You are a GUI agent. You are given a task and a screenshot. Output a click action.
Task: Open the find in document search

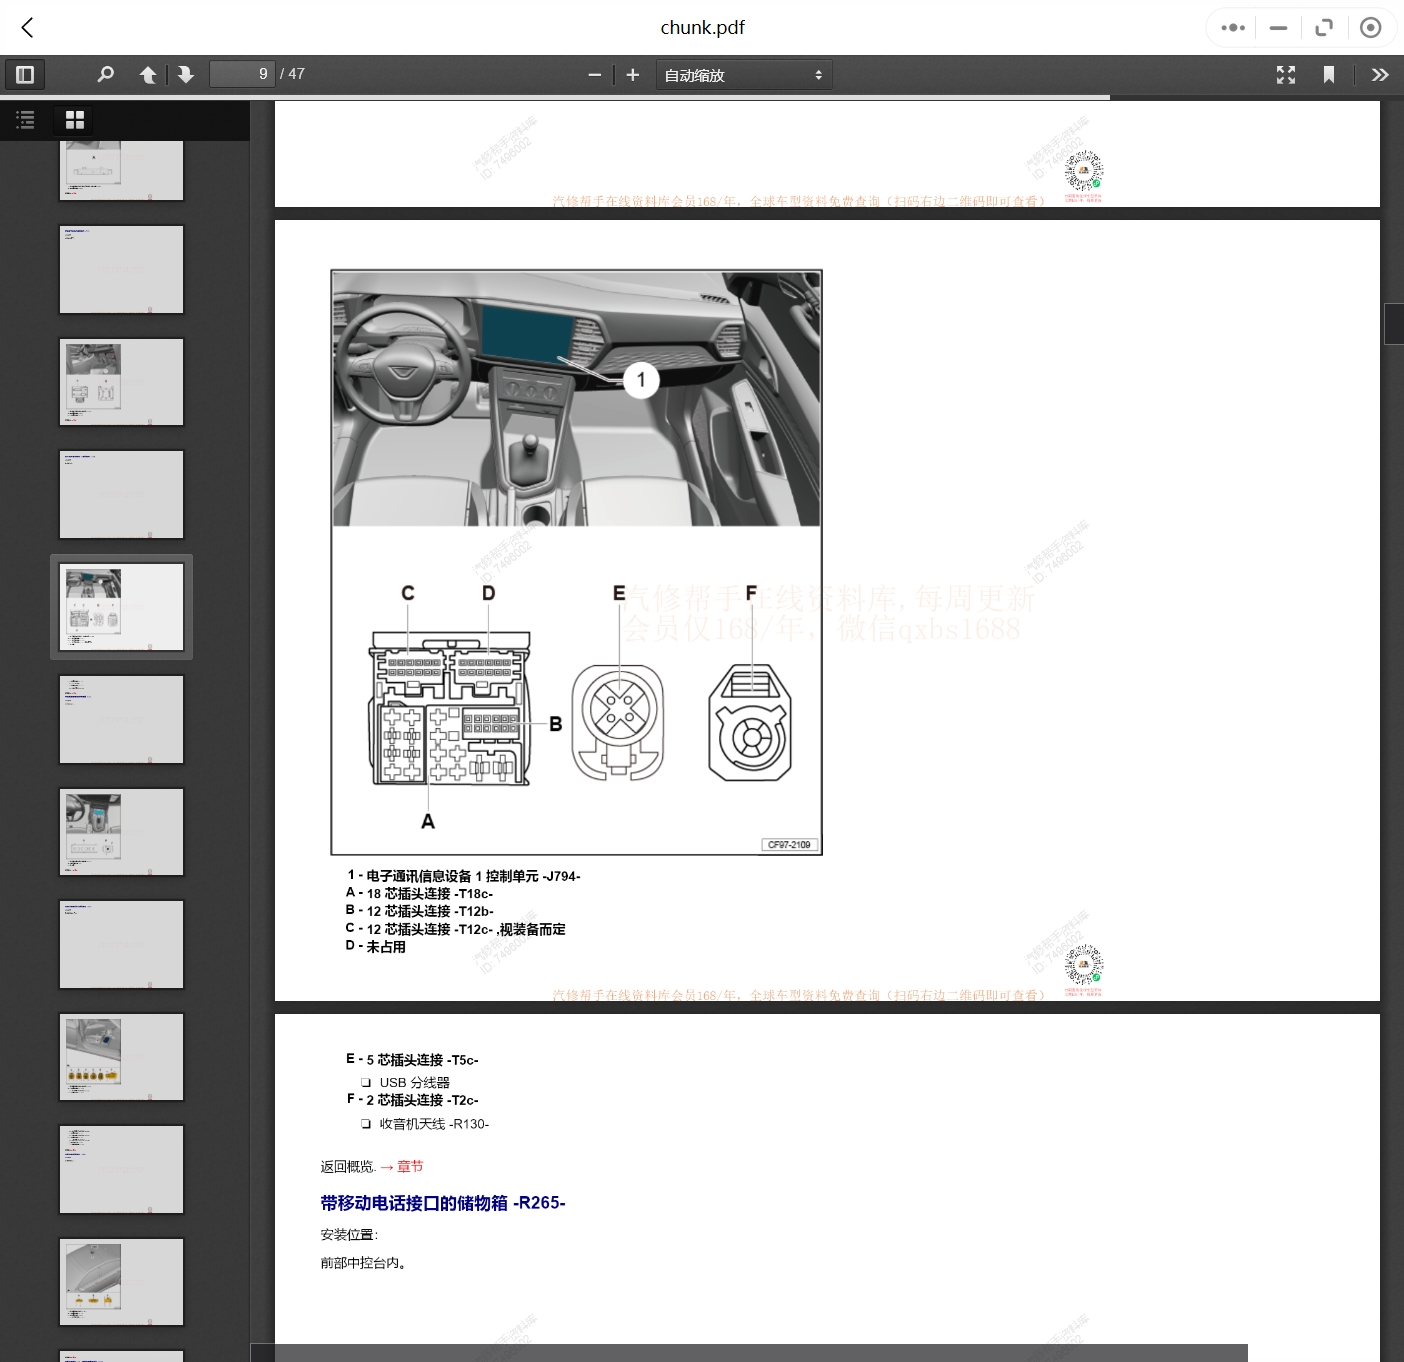click(105, 74)
